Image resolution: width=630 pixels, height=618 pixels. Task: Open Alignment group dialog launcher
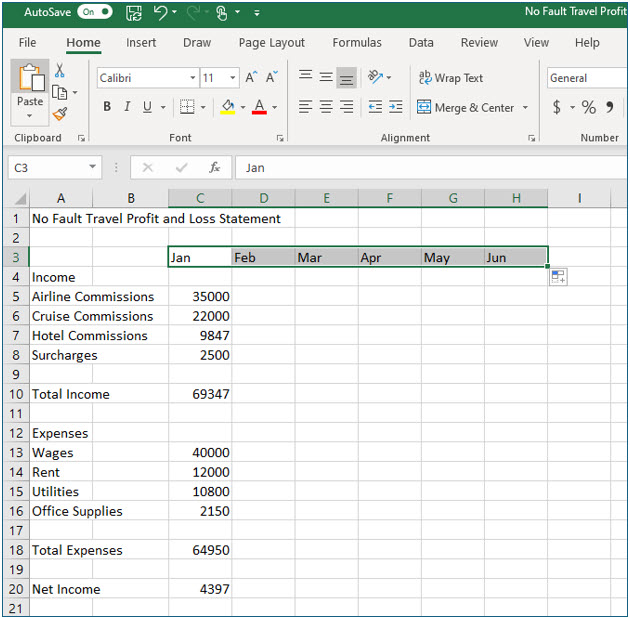pos(532,138)
